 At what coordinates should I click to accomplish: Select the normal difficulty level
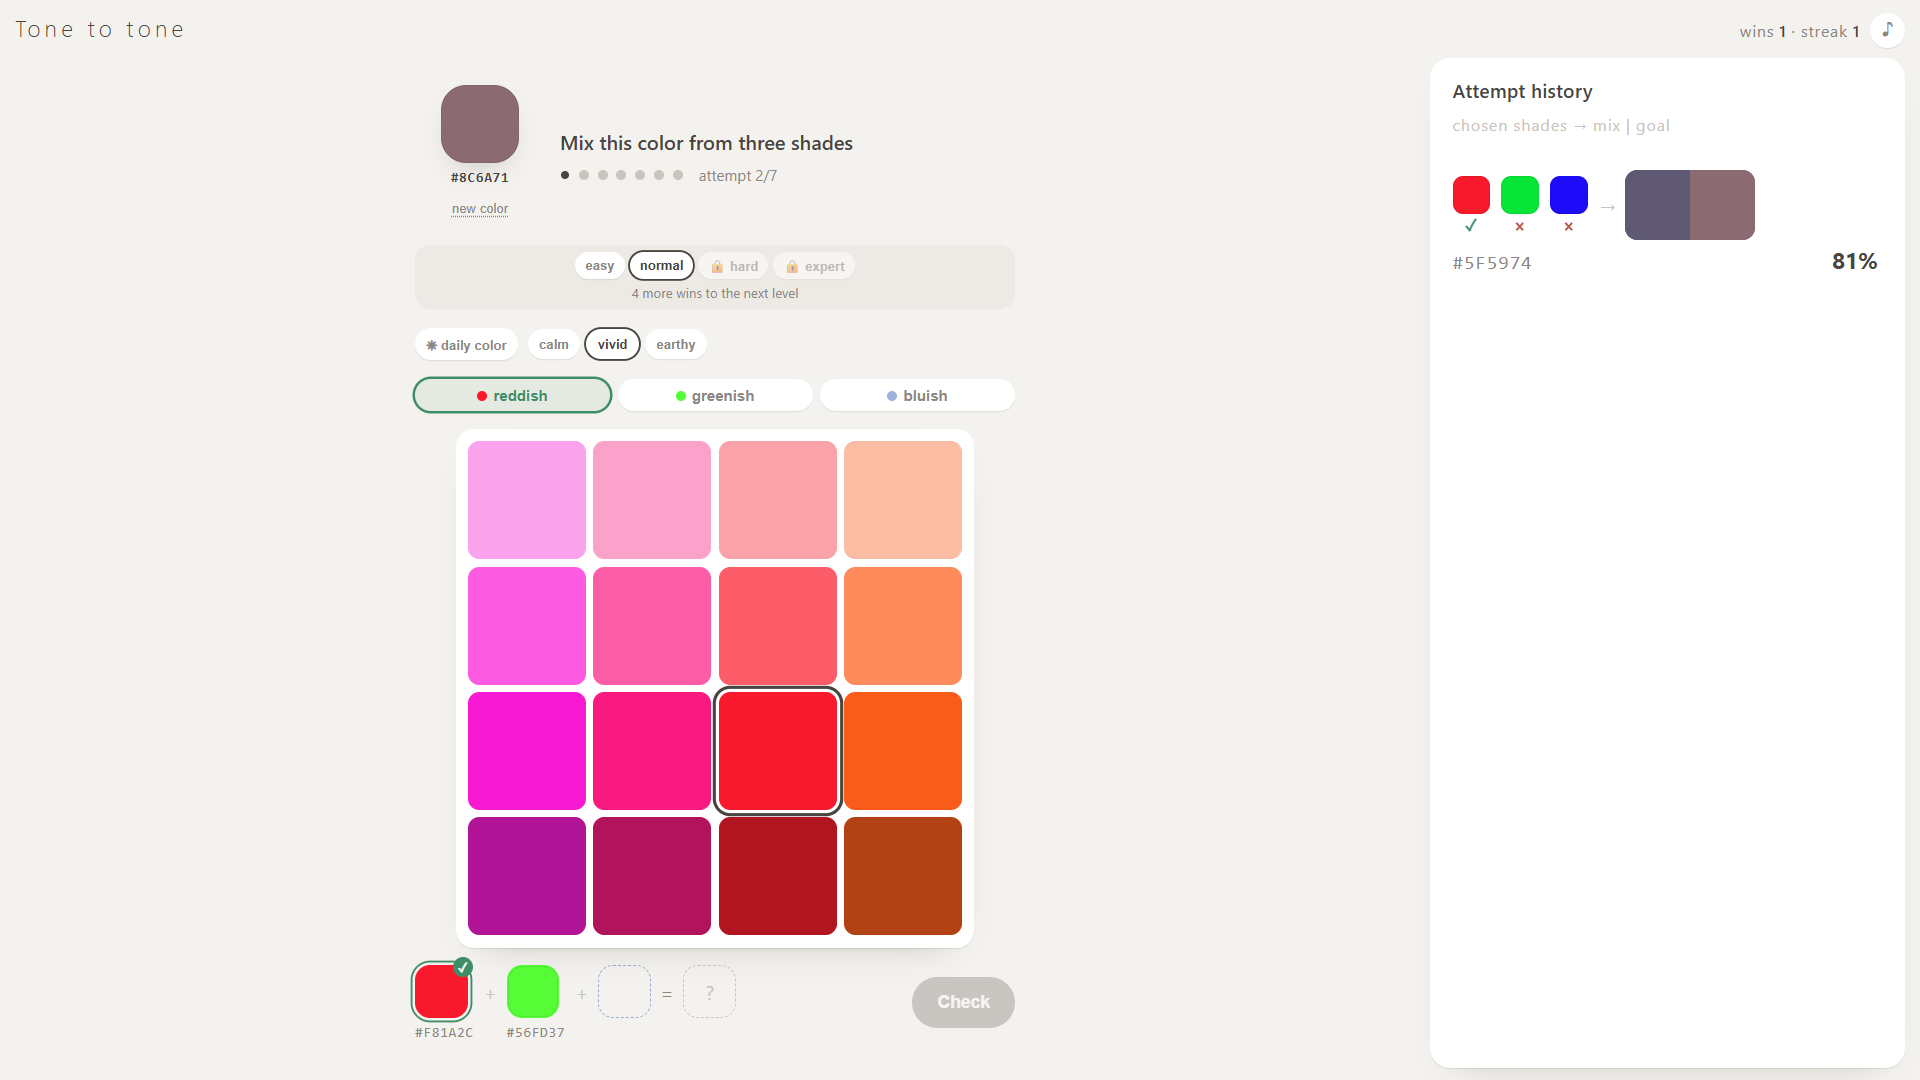(x=661, y=266)
